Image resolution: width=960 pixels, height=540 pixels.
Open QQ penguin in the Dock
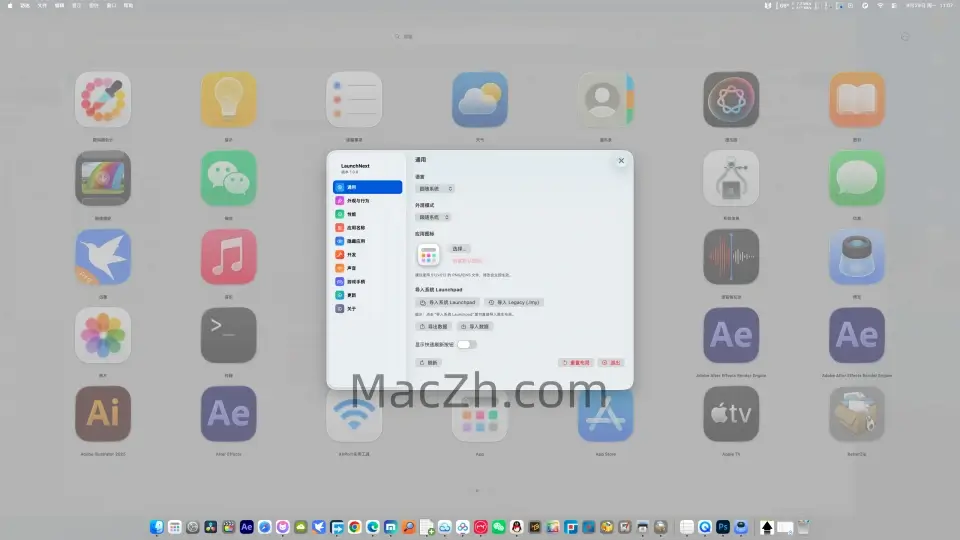516,527
